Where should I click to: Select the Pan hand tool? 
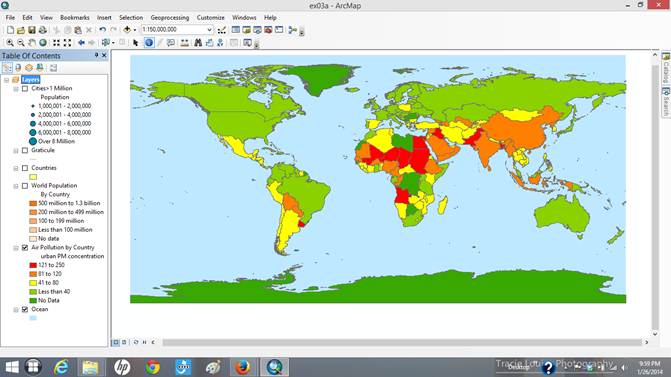32,43
